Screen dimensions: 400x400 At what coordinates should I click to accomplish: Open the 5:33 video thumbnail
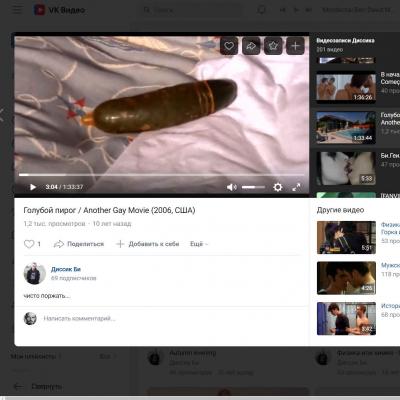(346, 168)
